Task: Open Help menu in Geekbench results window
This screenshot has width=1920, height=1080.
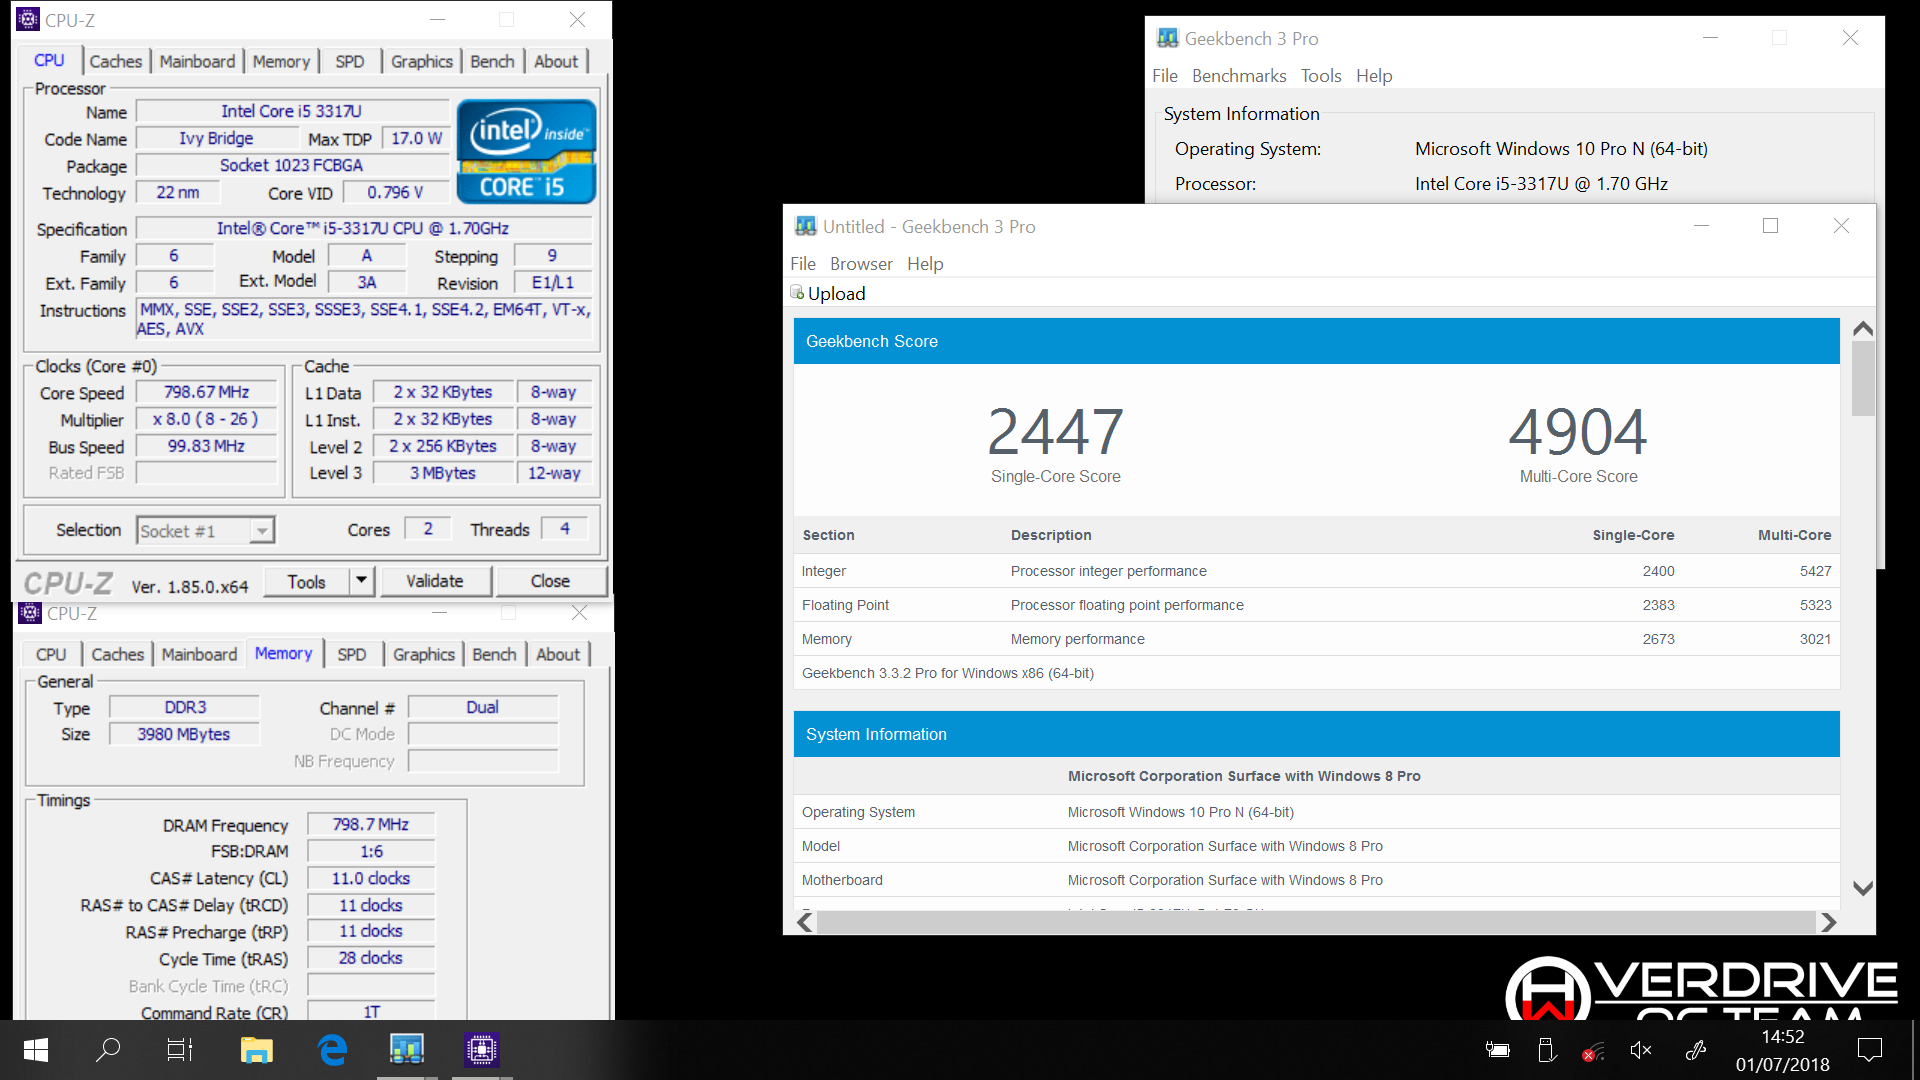Action: point(925,263)
